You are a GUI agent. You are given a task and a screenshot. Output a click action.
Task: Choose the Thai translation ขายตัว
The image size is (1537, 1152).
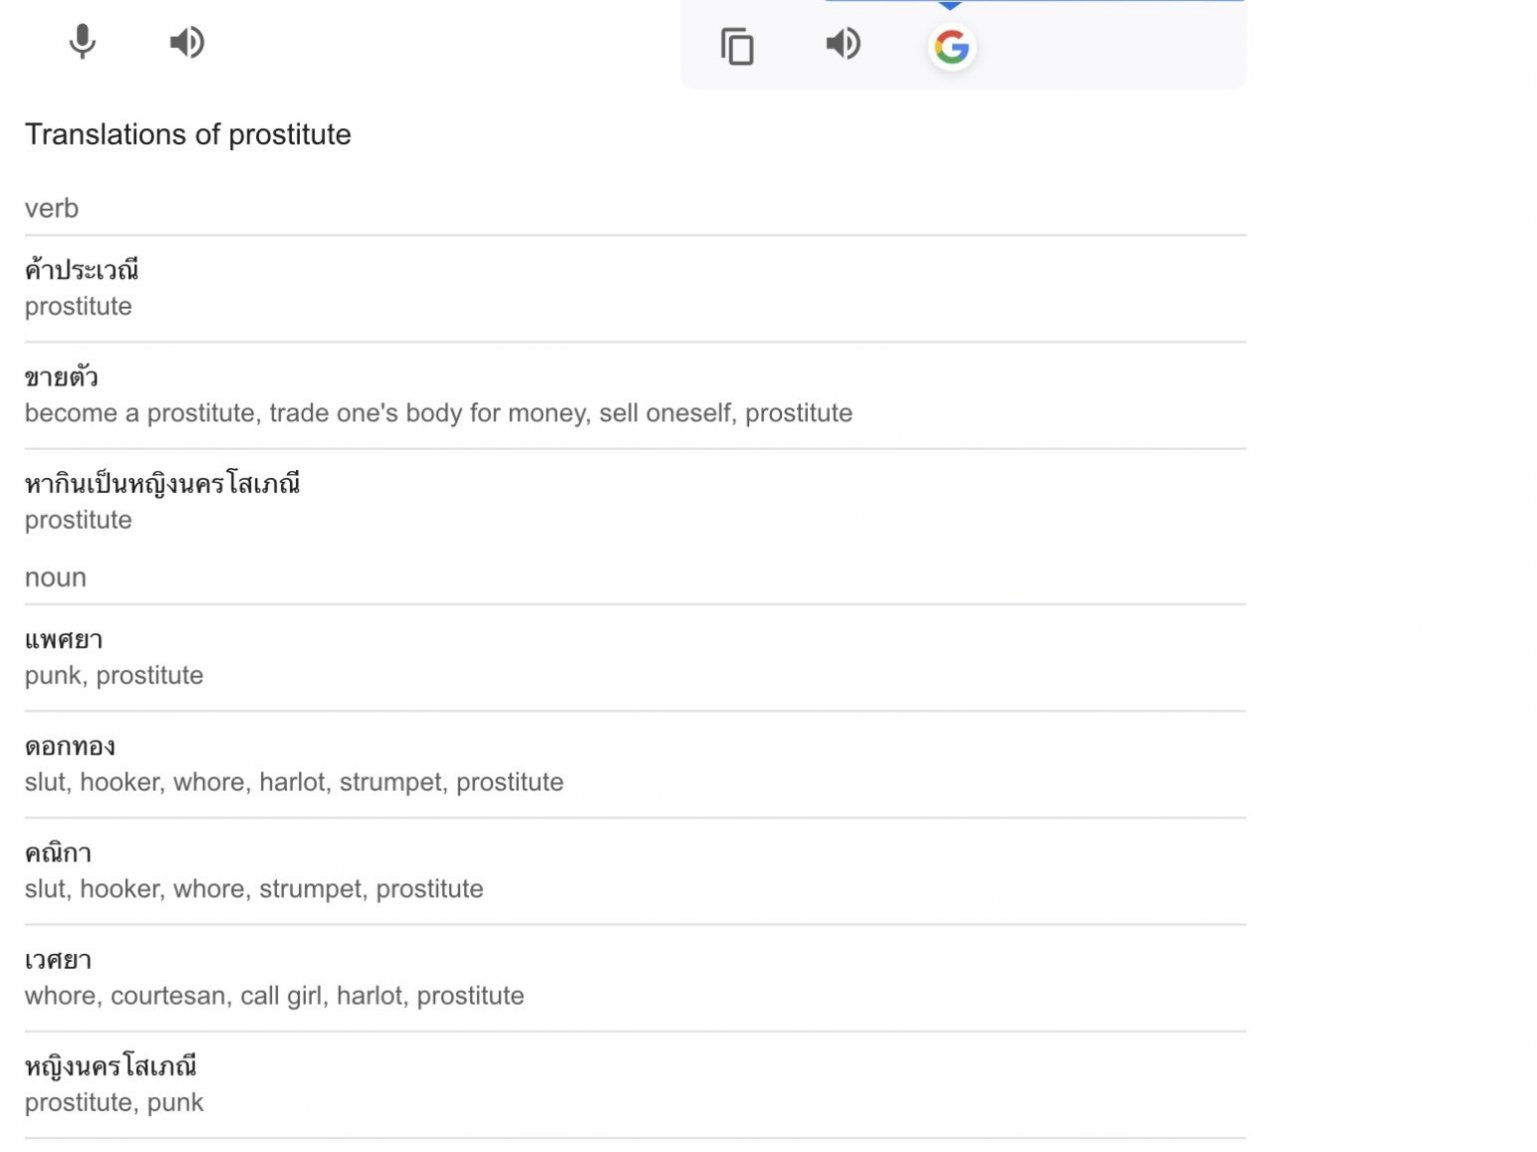pyautogui.click(x=61, y=377)
